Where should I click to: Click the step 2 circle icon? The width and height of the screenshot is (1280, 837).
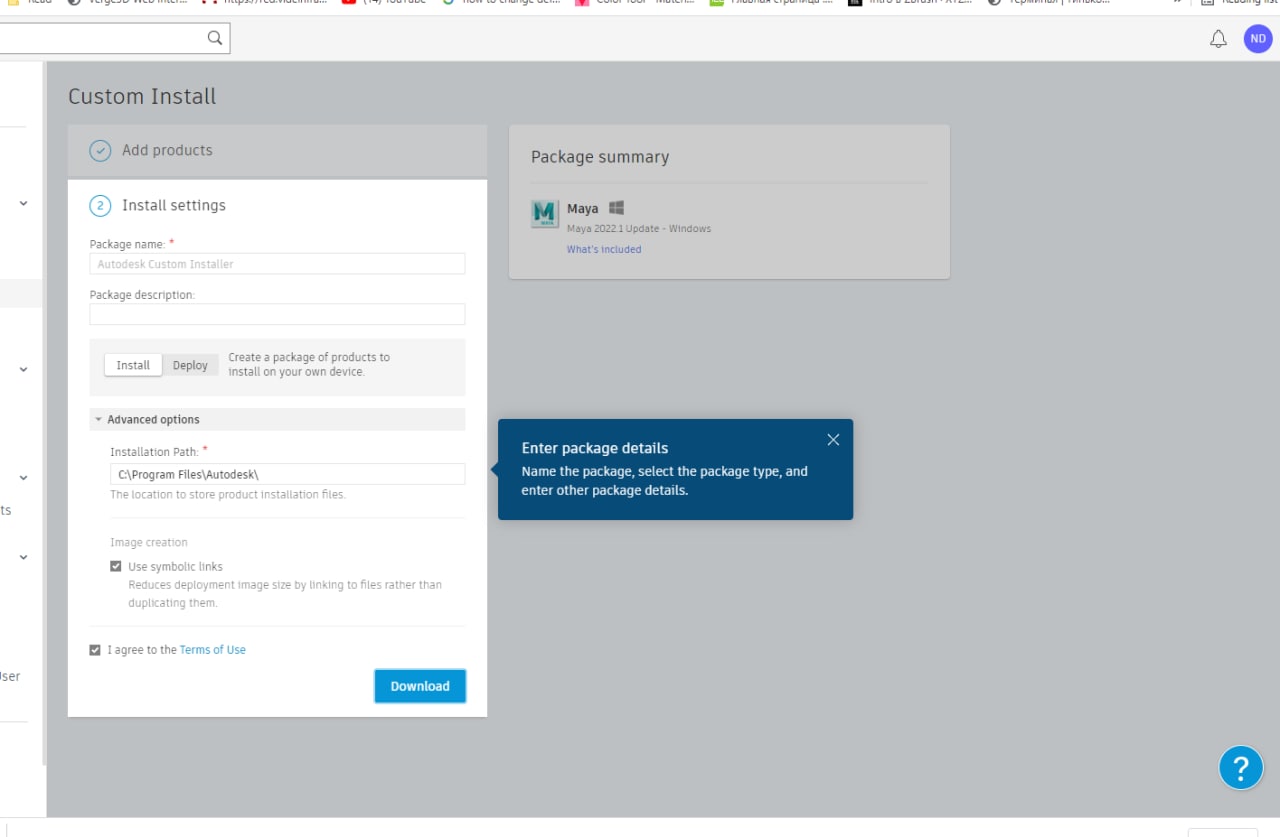[x=100, y=206]
